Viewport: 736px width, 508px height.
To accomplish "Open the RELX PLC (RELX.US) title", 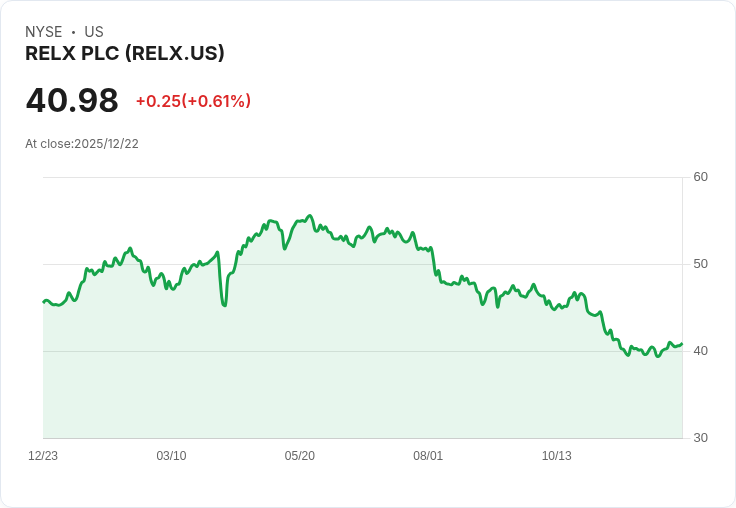I will [124, 54].
